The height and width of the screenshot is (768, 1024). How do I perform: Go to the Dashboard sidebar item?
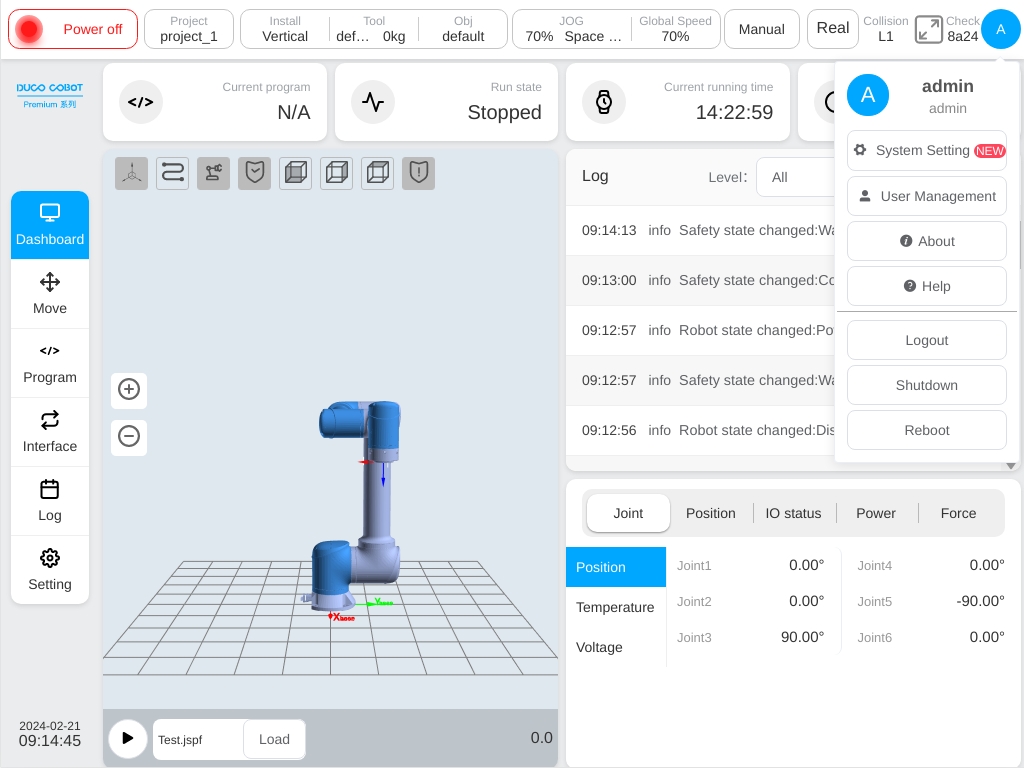50,225
